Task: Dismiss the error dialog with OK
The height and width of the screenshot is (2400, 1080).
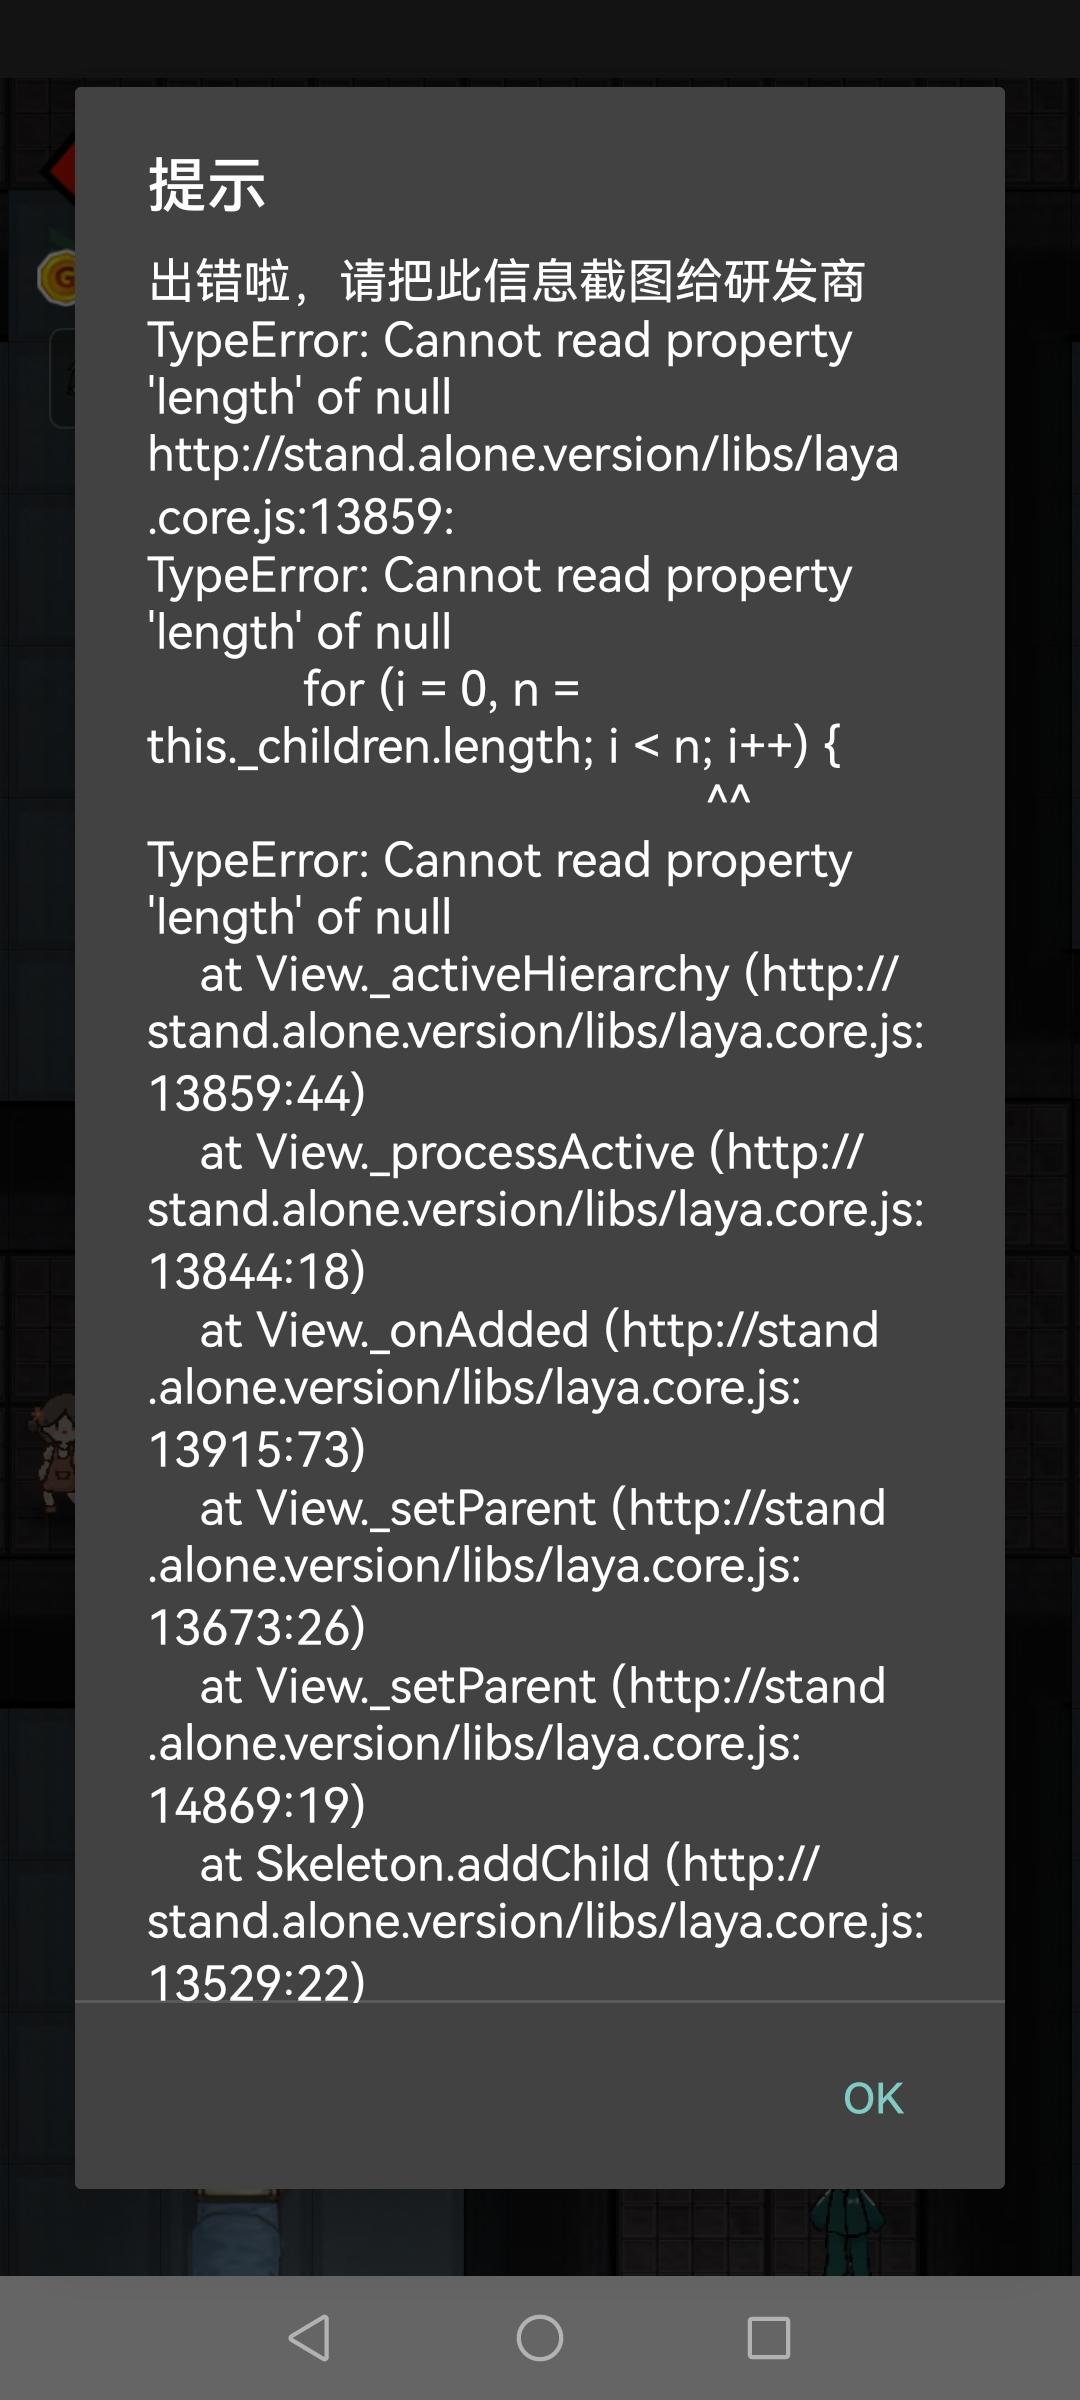Action: (x=872, y=2098)
